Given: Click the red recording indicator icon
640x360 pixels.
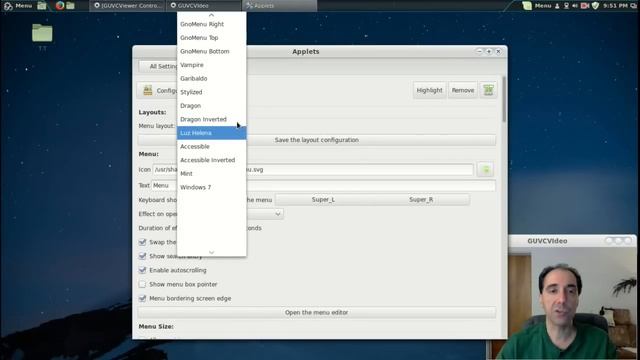Looking at the screenshot, I should tap(585, 6).
